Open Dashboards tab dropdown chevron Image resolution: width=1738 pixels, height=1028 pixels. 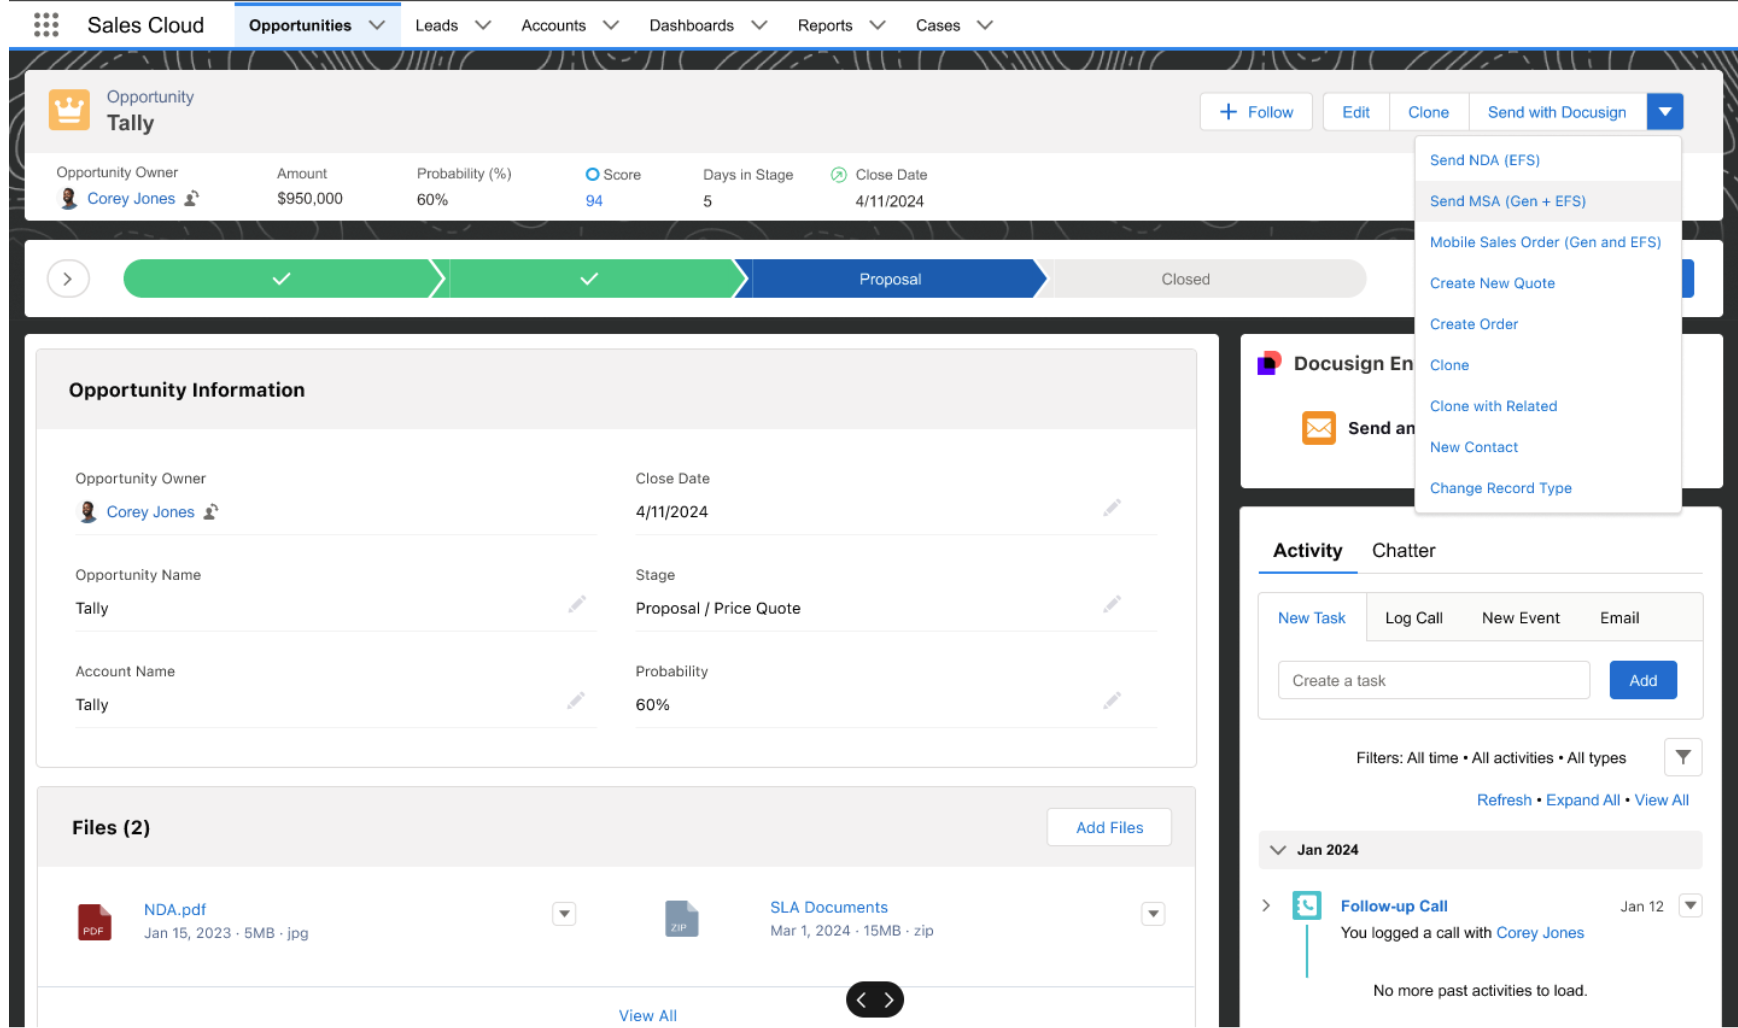pyautogui.click(x=759, y=25)
